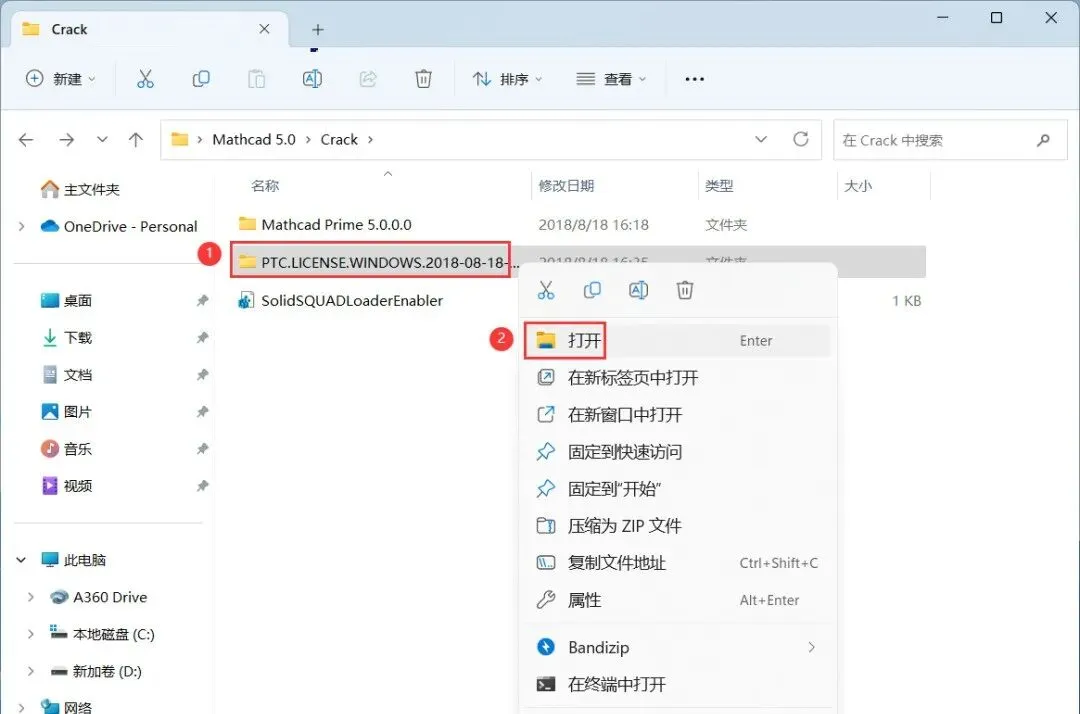Expand the OneDrive - Personal node
Viewport: 1080px width, 714px height.
21,227
